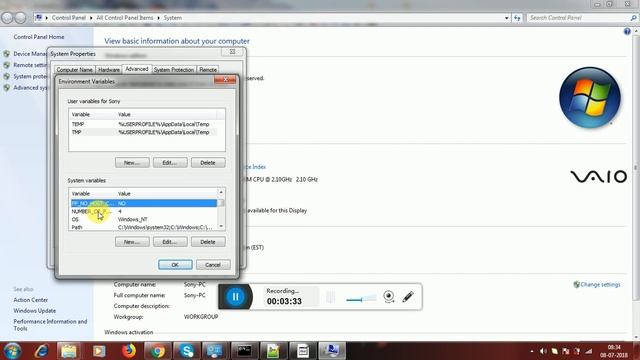
Task: Click New under user variables for Sony
Action: tap(132, 162)
